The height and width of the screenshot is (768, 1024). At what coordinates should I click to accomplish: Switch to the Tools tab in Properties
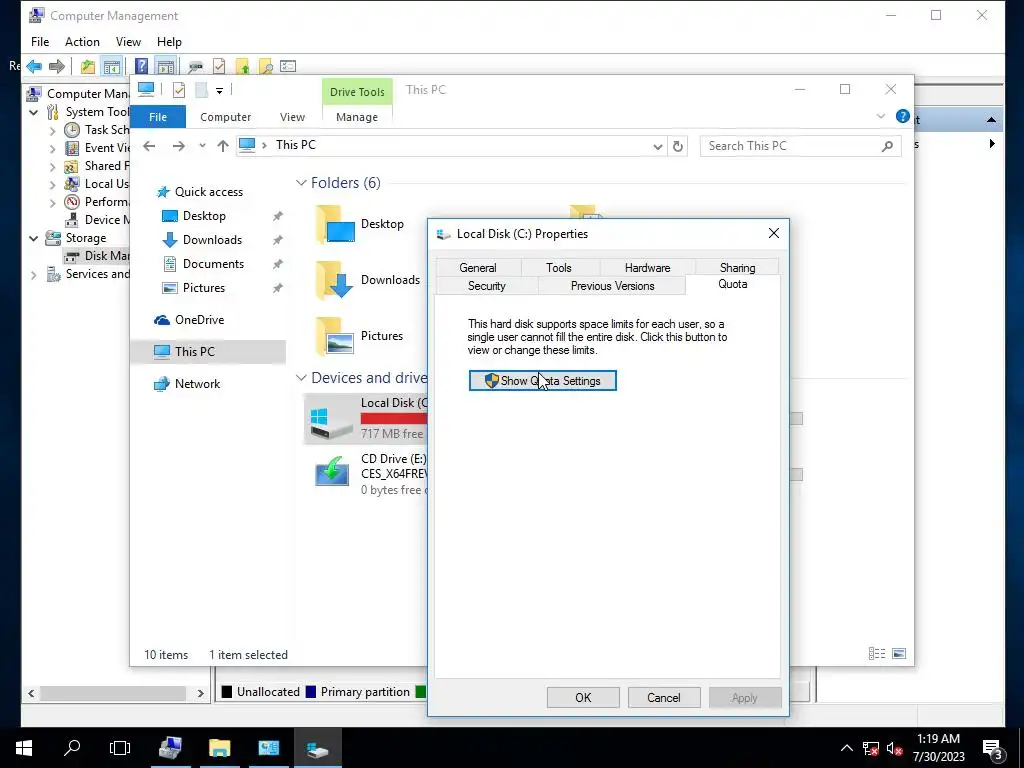point(558,268)
